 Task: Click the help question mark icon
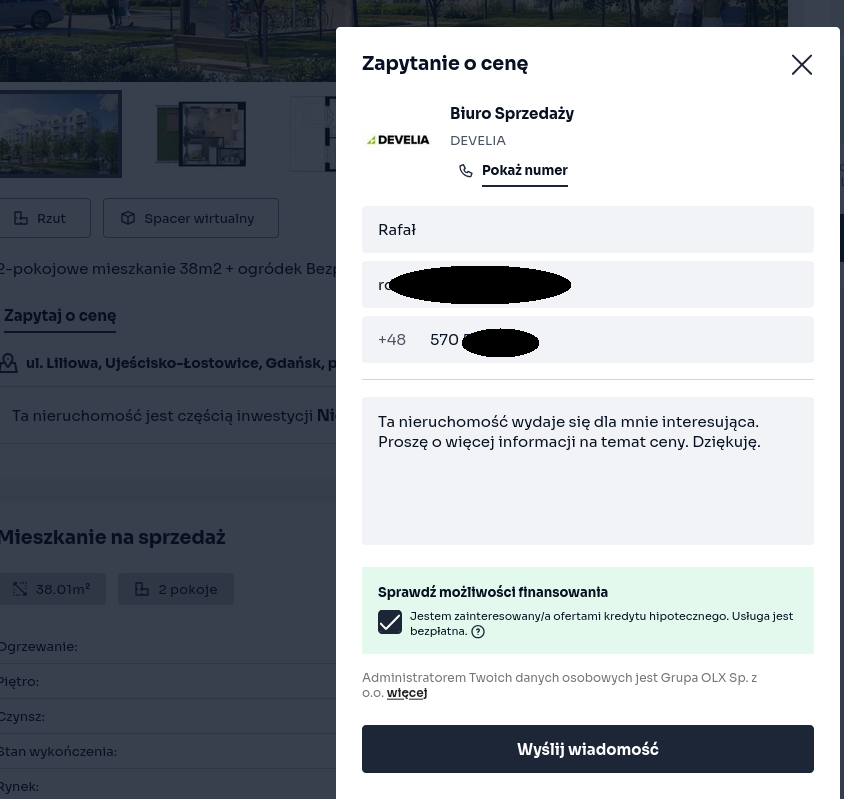point(478,632)
